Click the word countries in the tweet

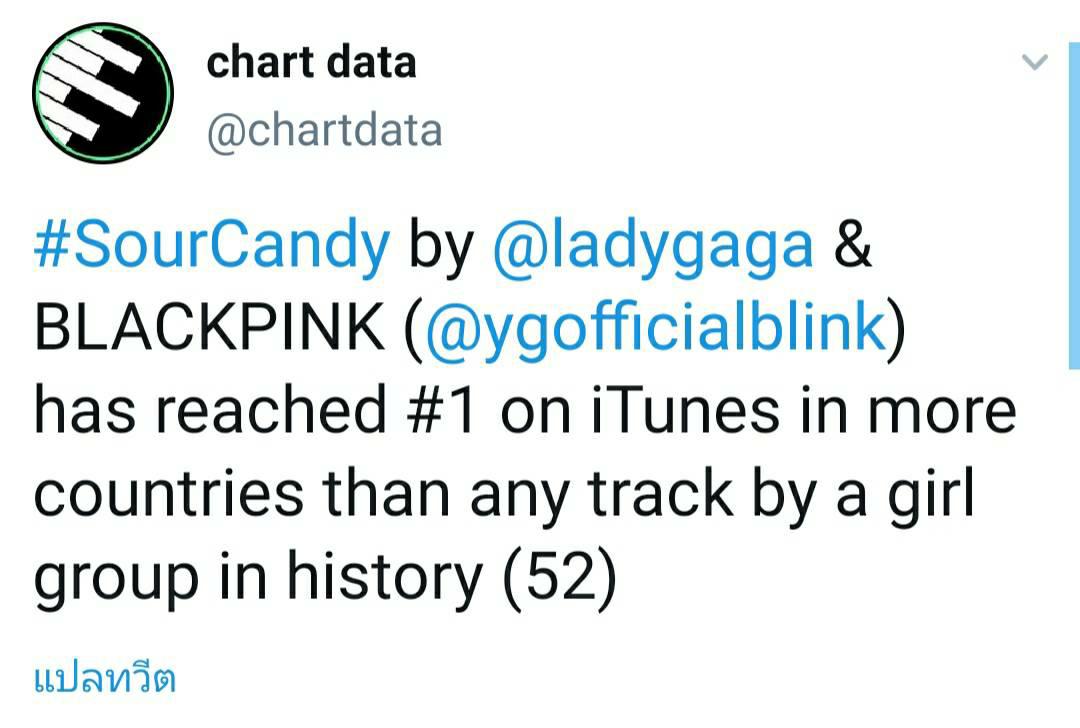pos(169,494)
